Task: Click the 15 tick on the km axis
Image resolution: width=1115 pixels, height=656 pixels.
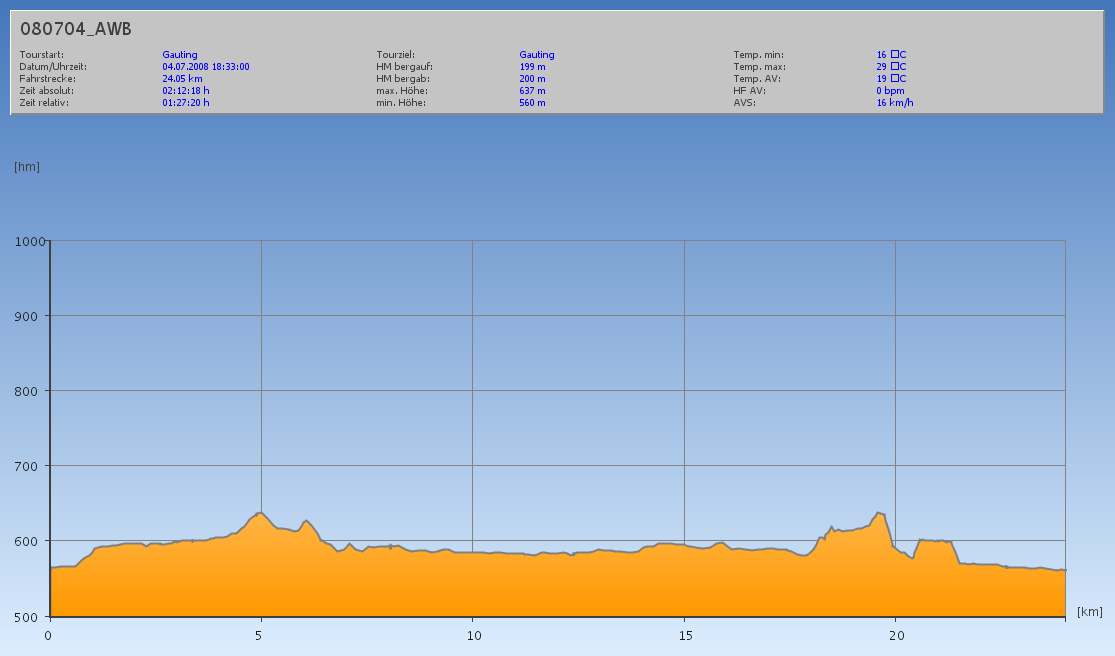Action: click(685, 636)
